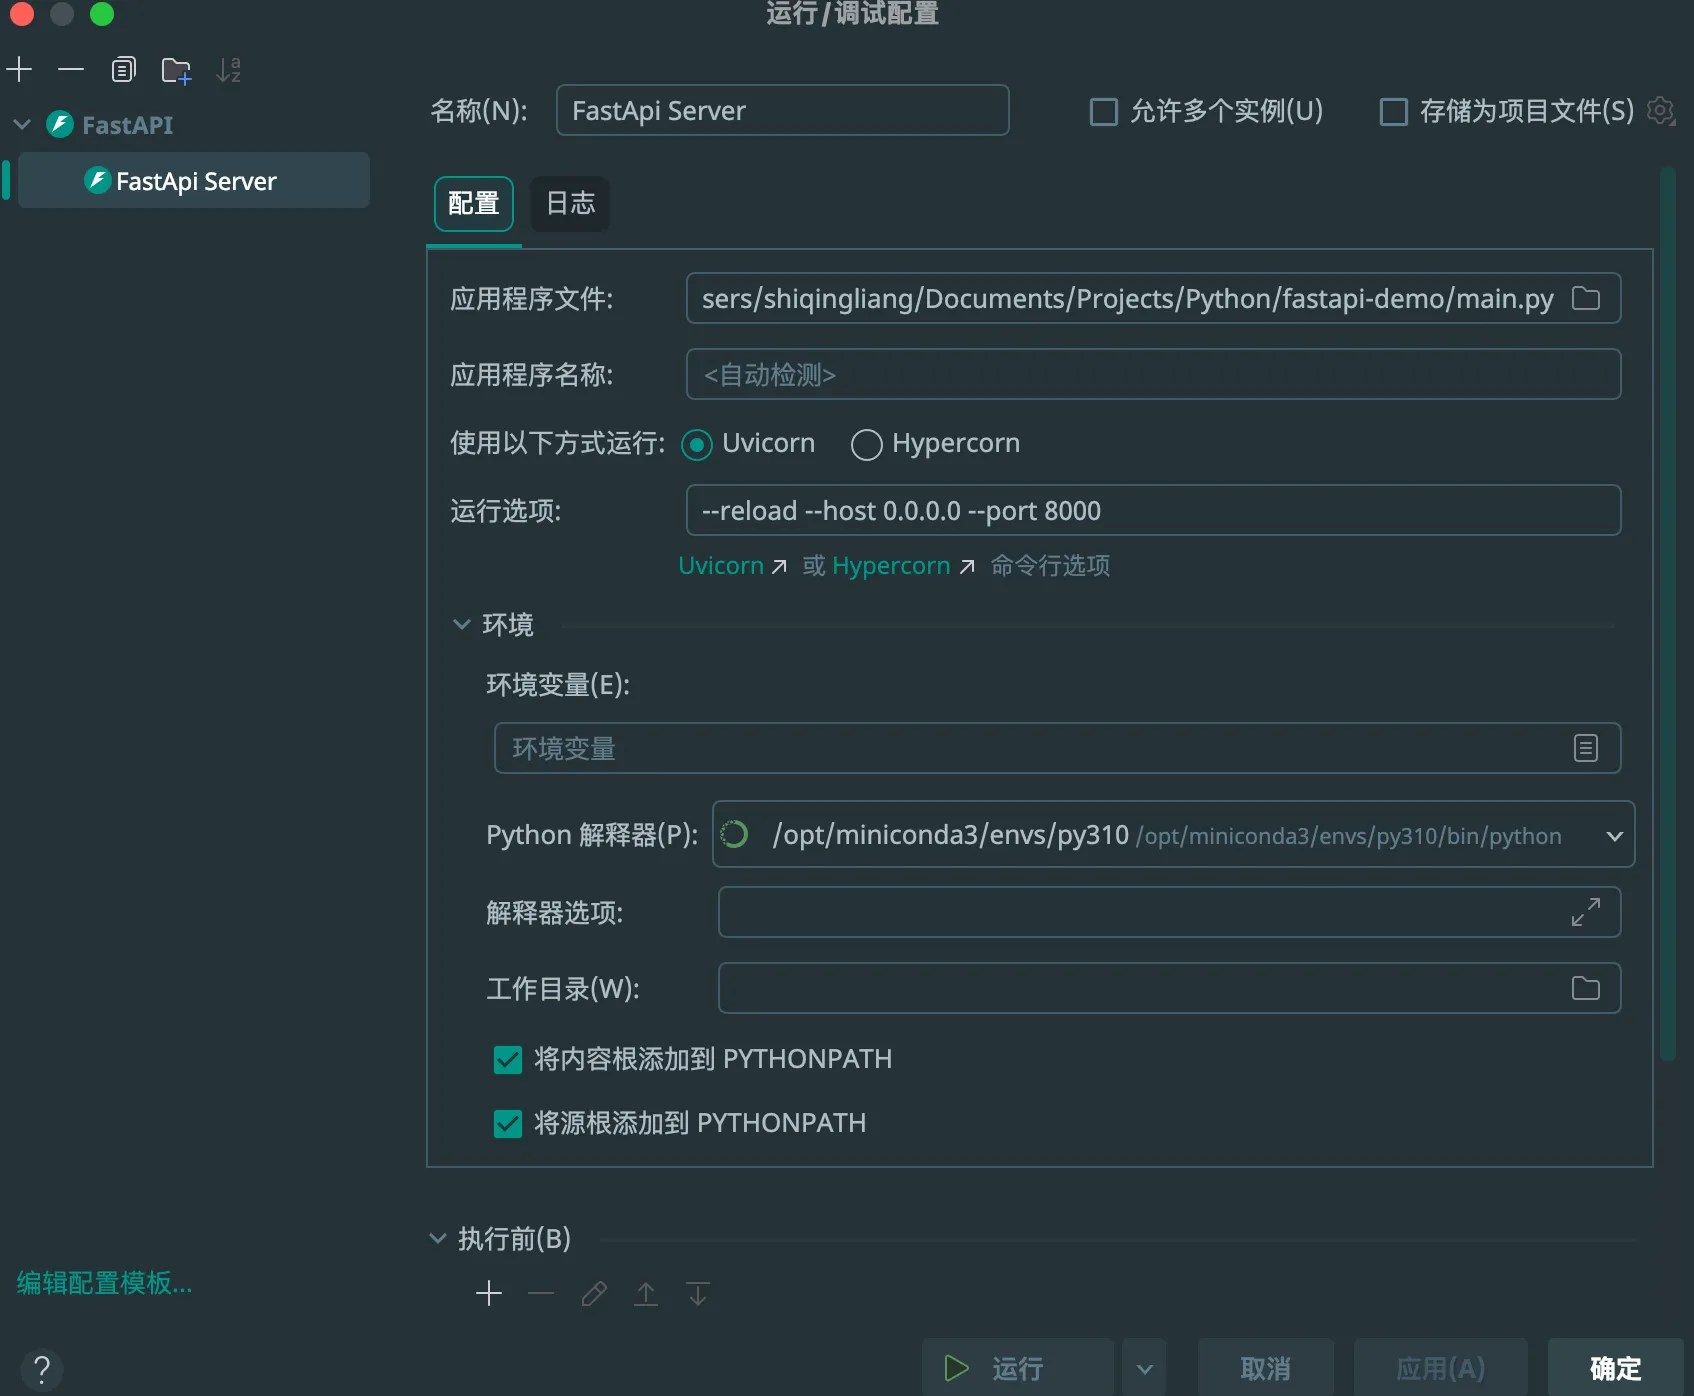
Task: Collapse the FastAPI tree group
Action: pyautogui.click(x=22, y=125)
